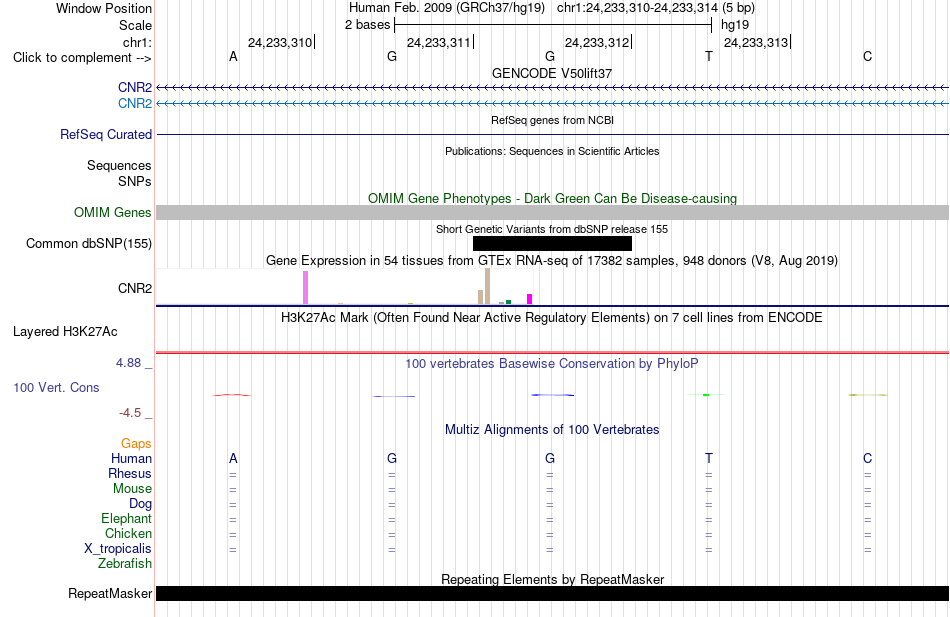
Task: Click the Rhesus species label
Action: coord(130,473)
